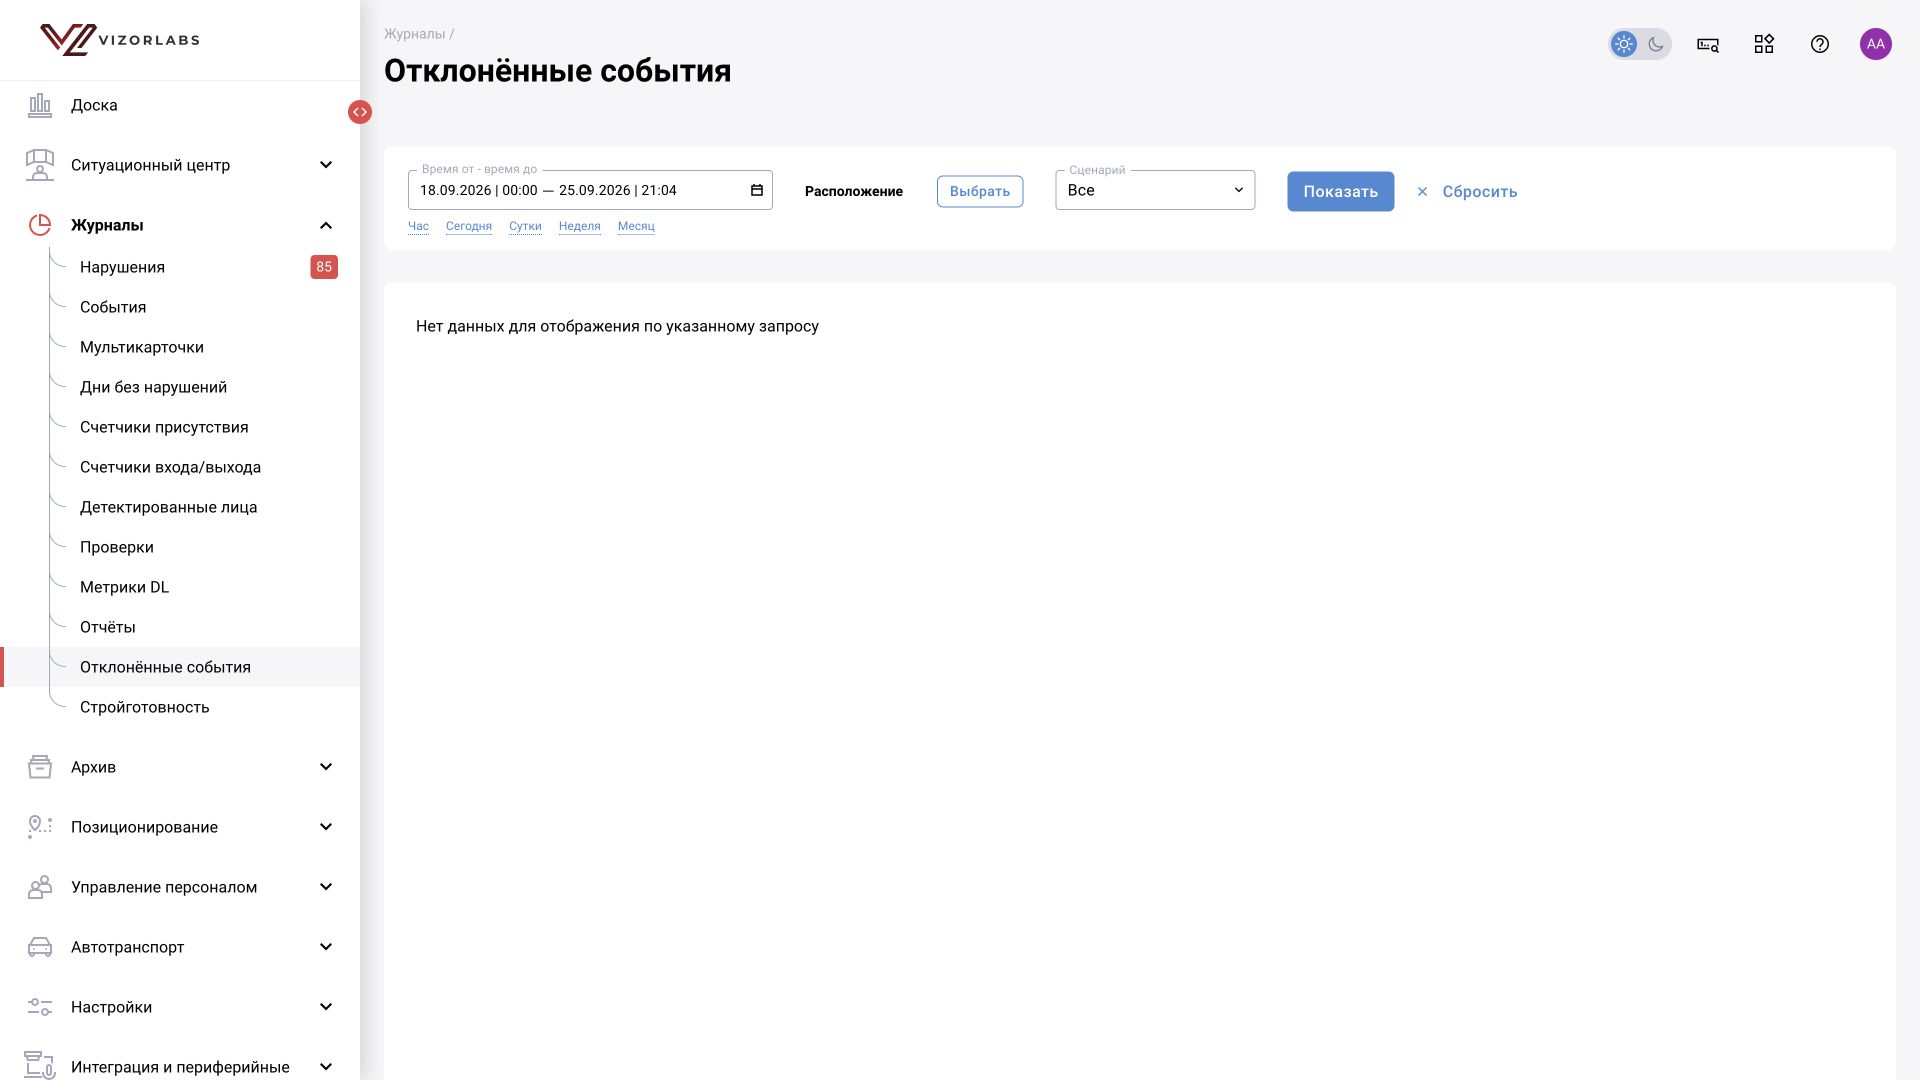Click the Ситуационный центр icon
Screen dimensions: 1920x1080
(x=40, y=165)
